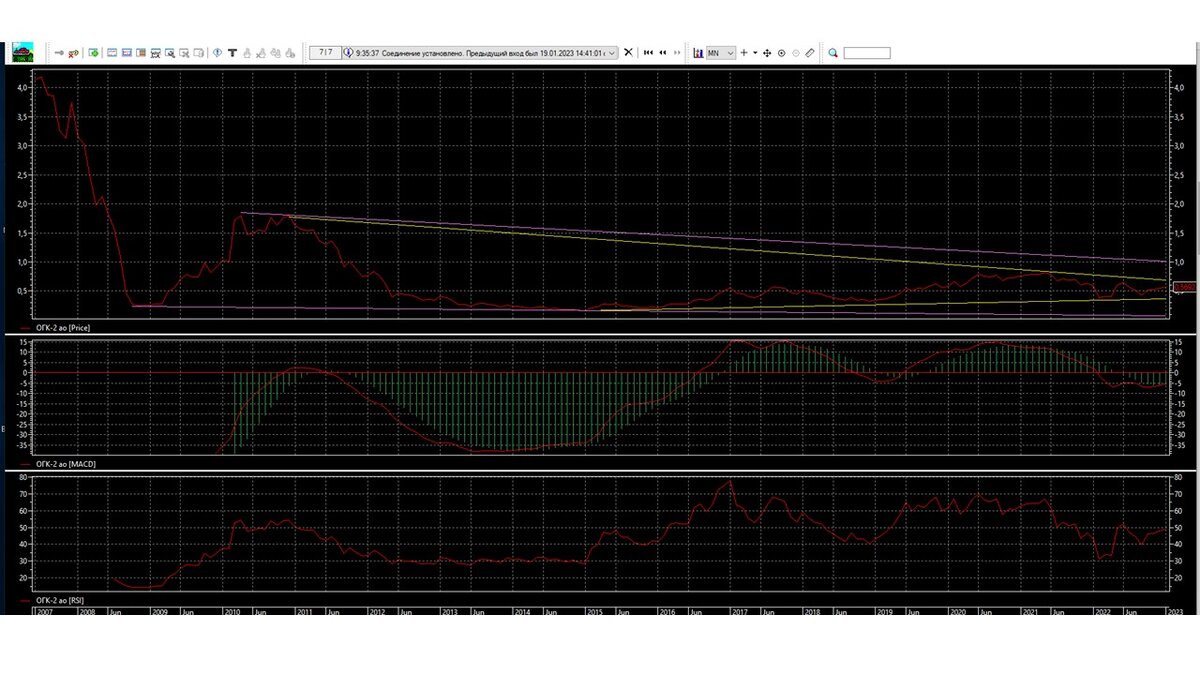The height and width of the screenshot is (675, 1200).
Task: Click the green-arrow window icon in toolbar
Action: point(93,52)
